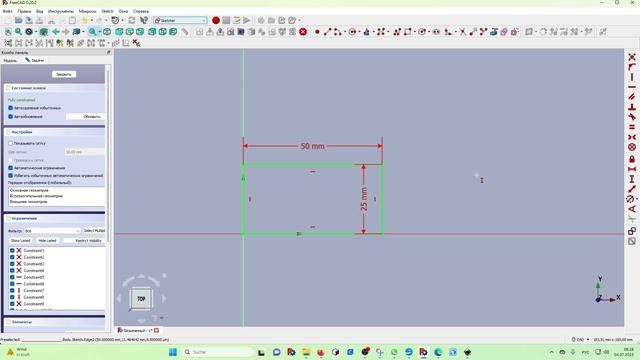Expand the elements section header

click(x=54, y=322)
